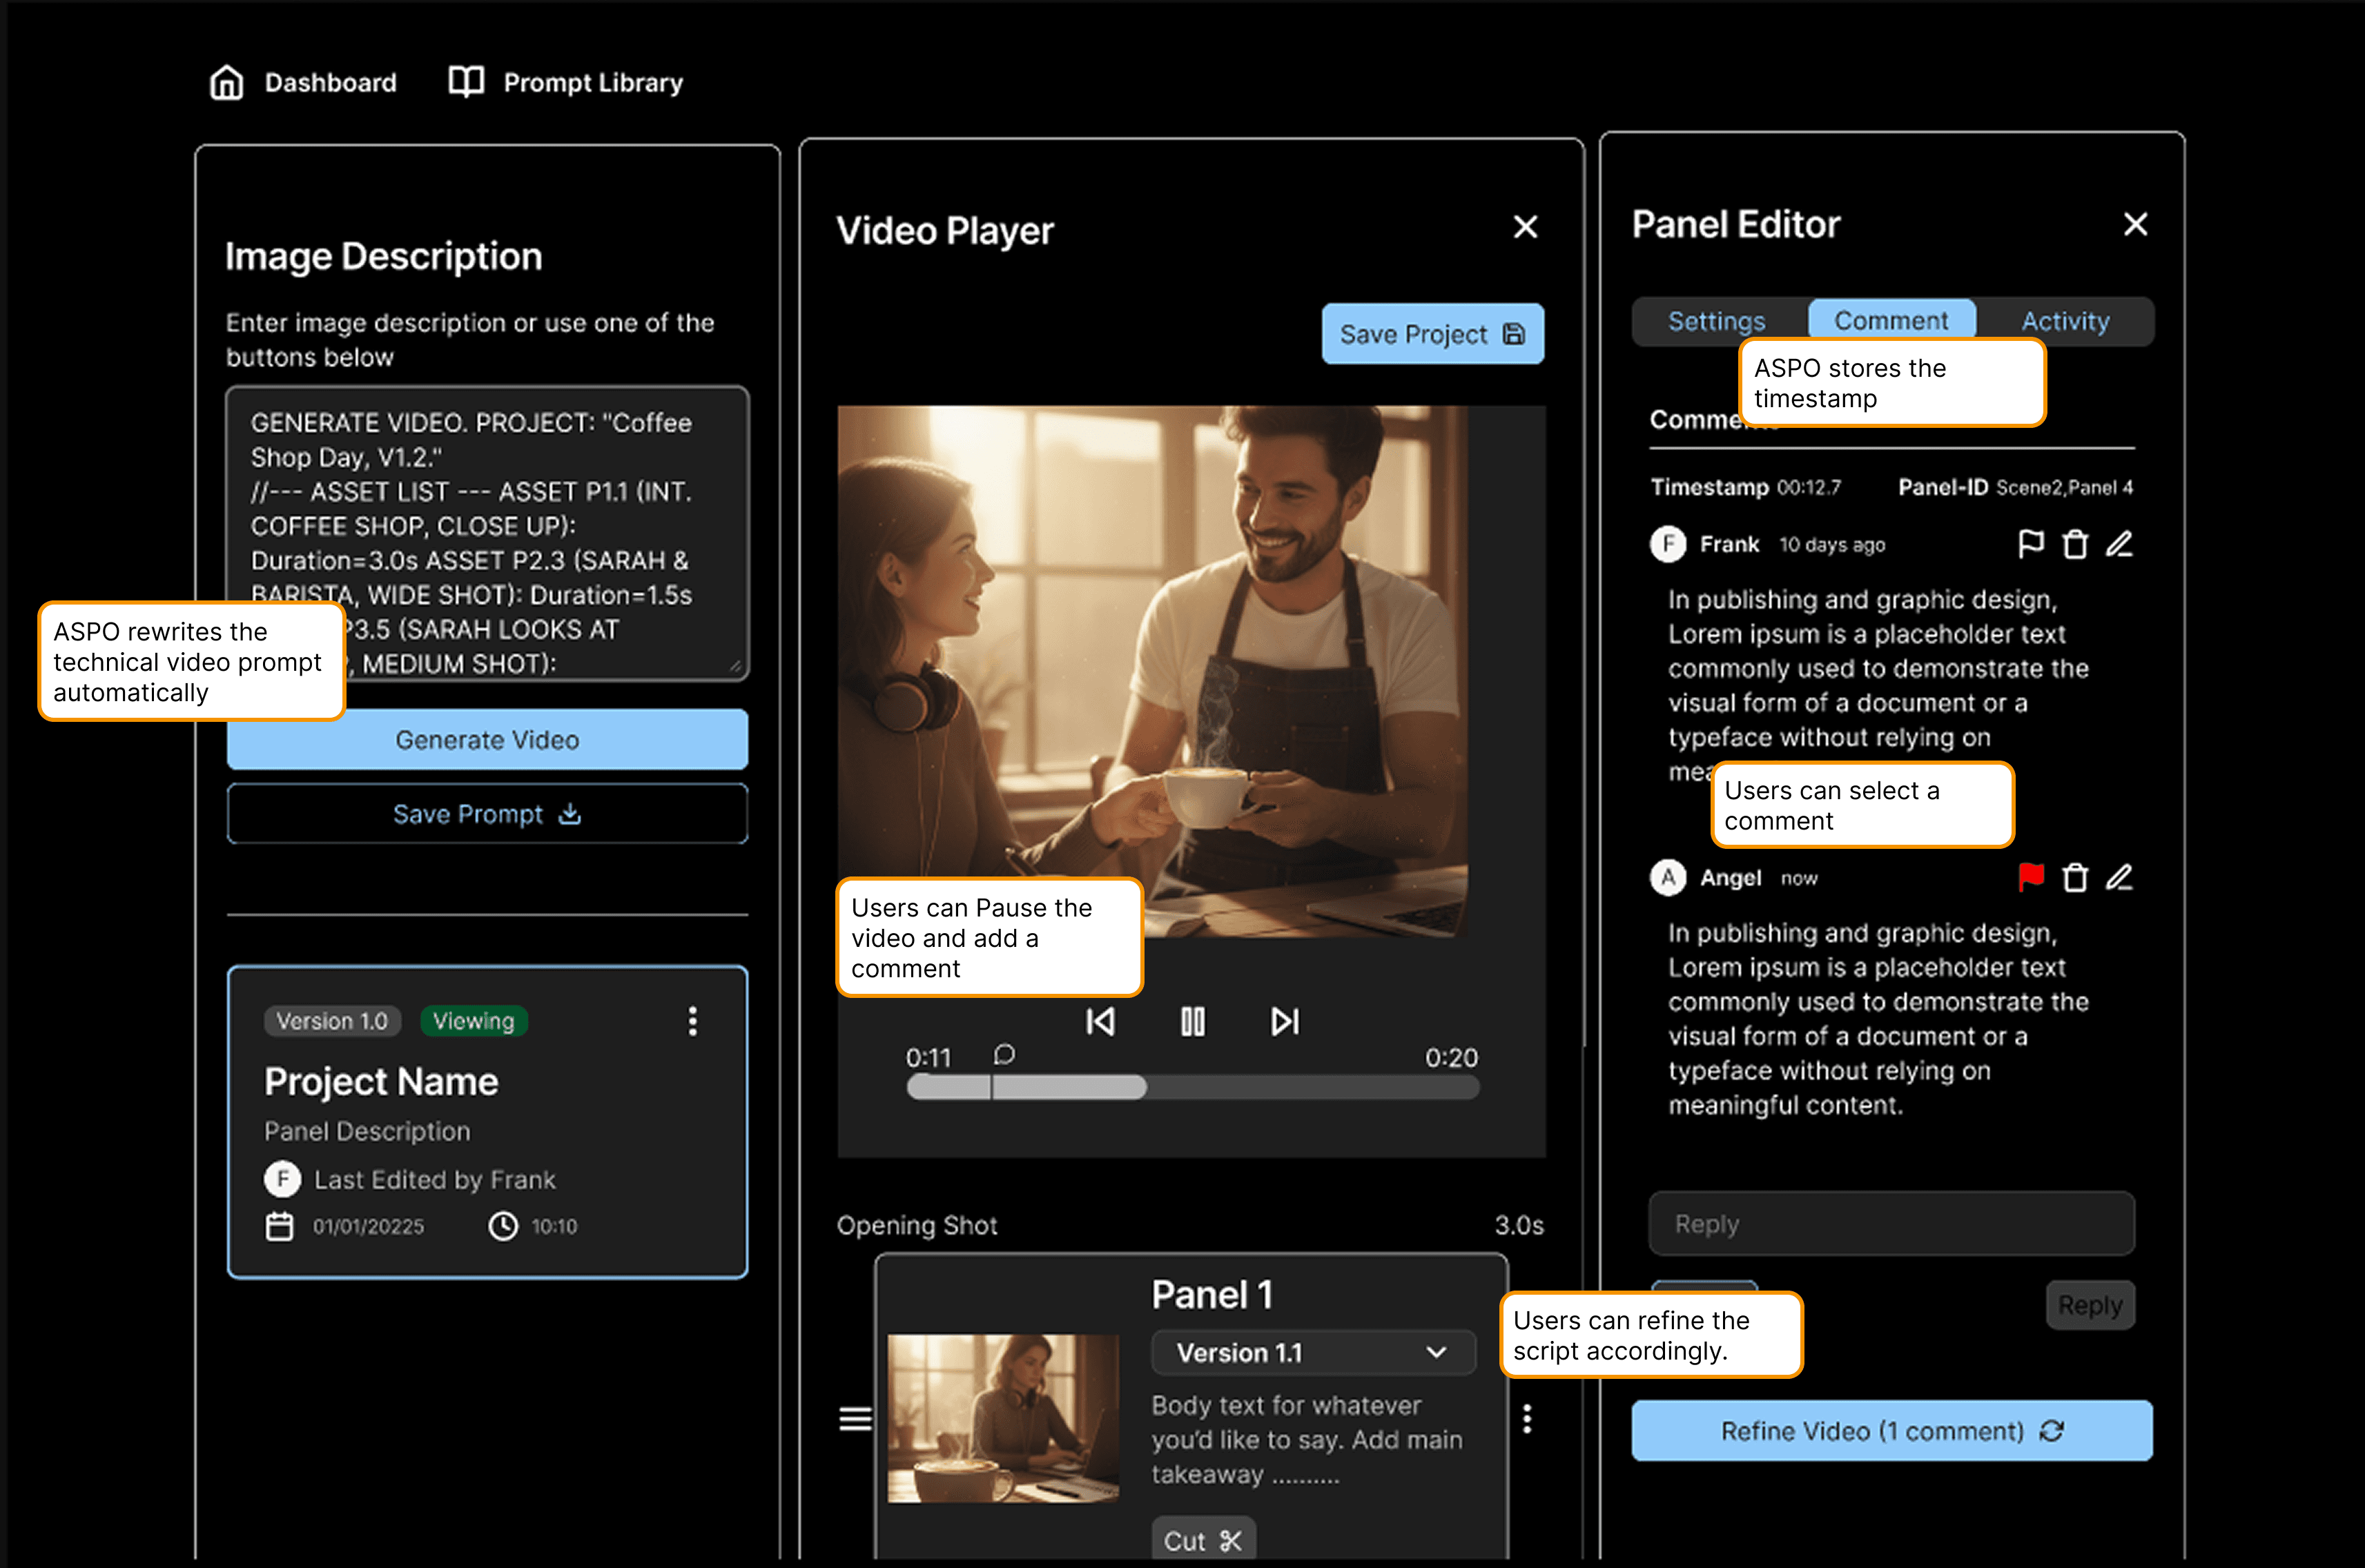
Task: Click the Generate Video button
Action: click(487, 740)
